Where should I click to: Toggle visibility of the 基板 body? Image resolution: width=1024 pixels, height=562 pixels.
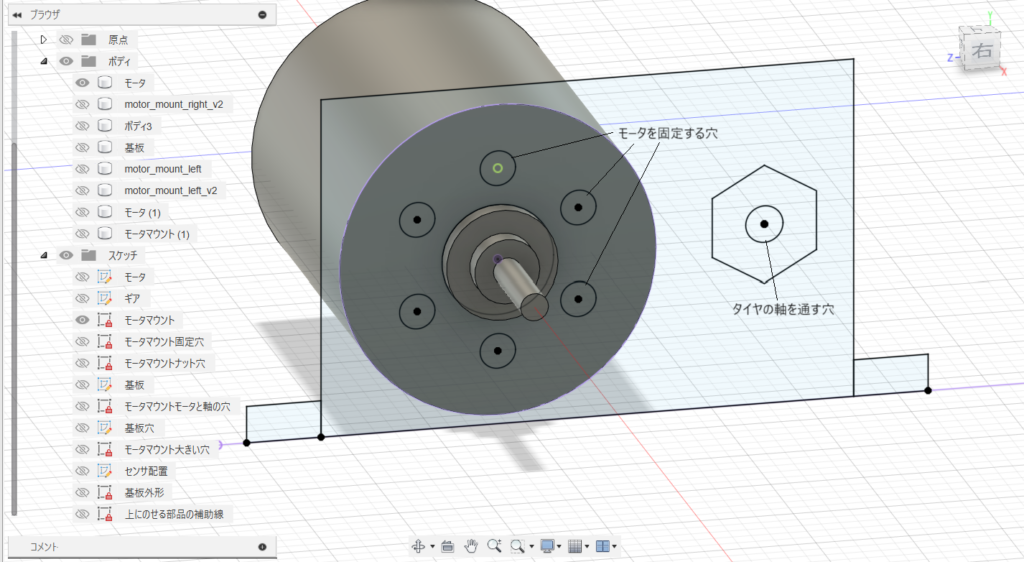point(82,147)
